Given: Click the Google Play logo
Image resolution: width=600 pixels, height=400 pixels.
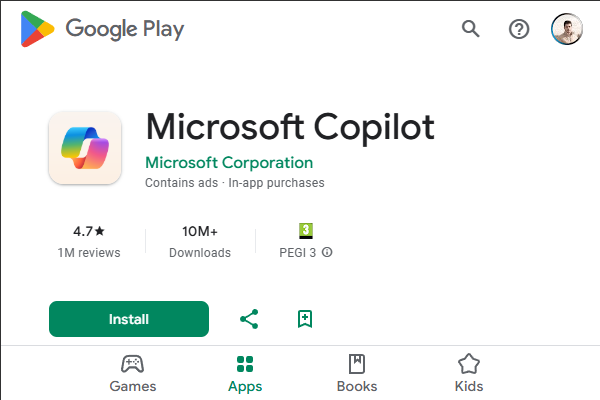Looking at the screenshot, I should click(x=37, y=29).
